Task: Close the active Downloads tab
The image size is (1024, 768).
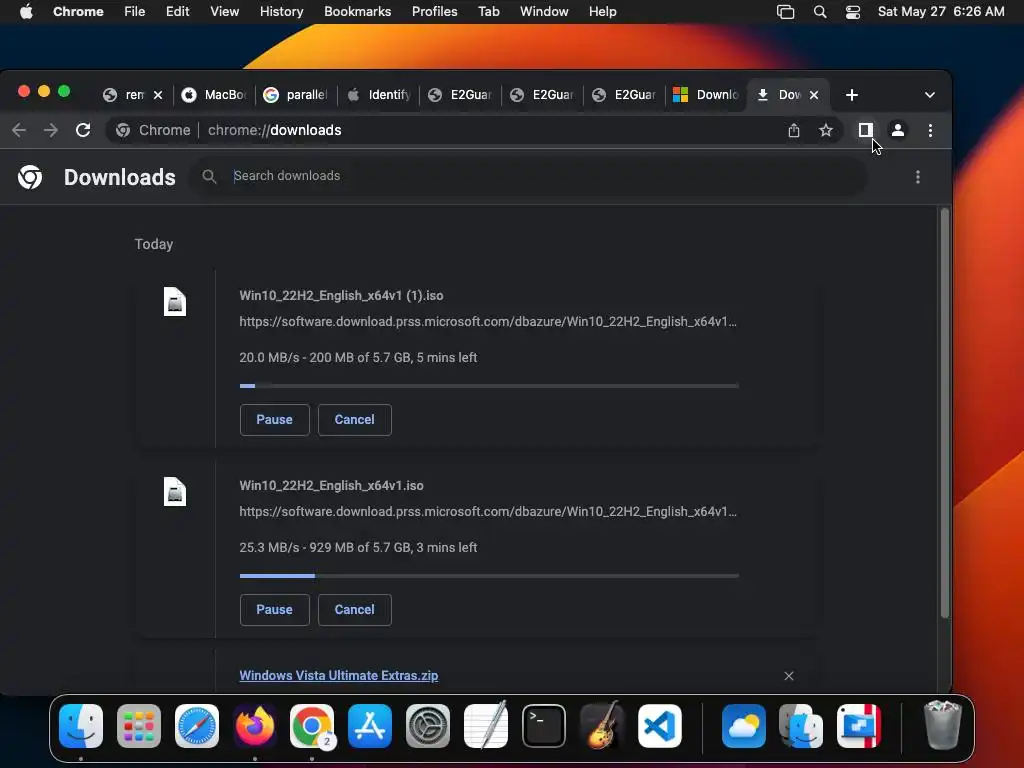Action: point(814,95)
